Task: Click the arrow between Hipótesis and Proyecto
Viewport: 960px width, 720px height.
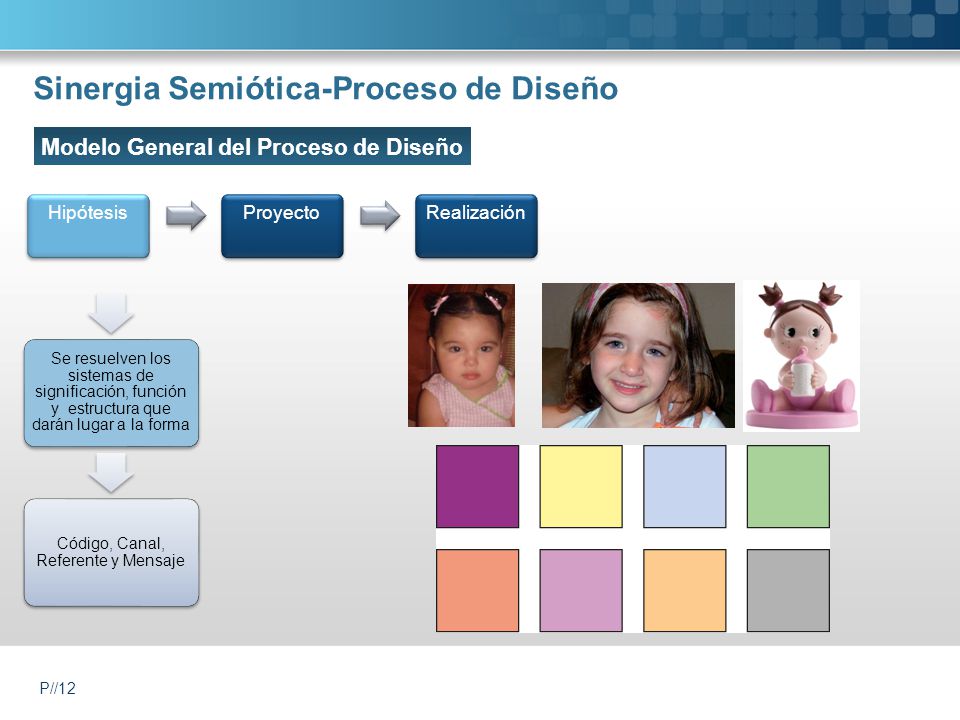Action: (186, 216)
